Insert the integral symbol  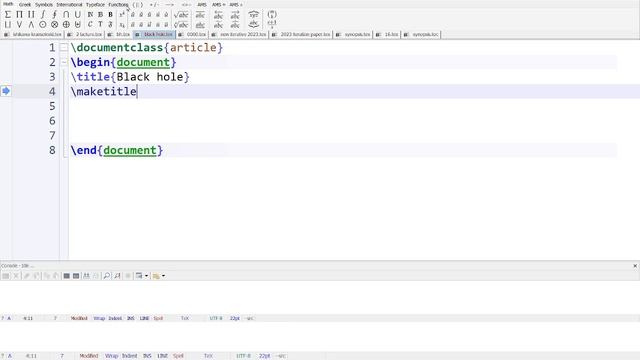coord(42,15)
